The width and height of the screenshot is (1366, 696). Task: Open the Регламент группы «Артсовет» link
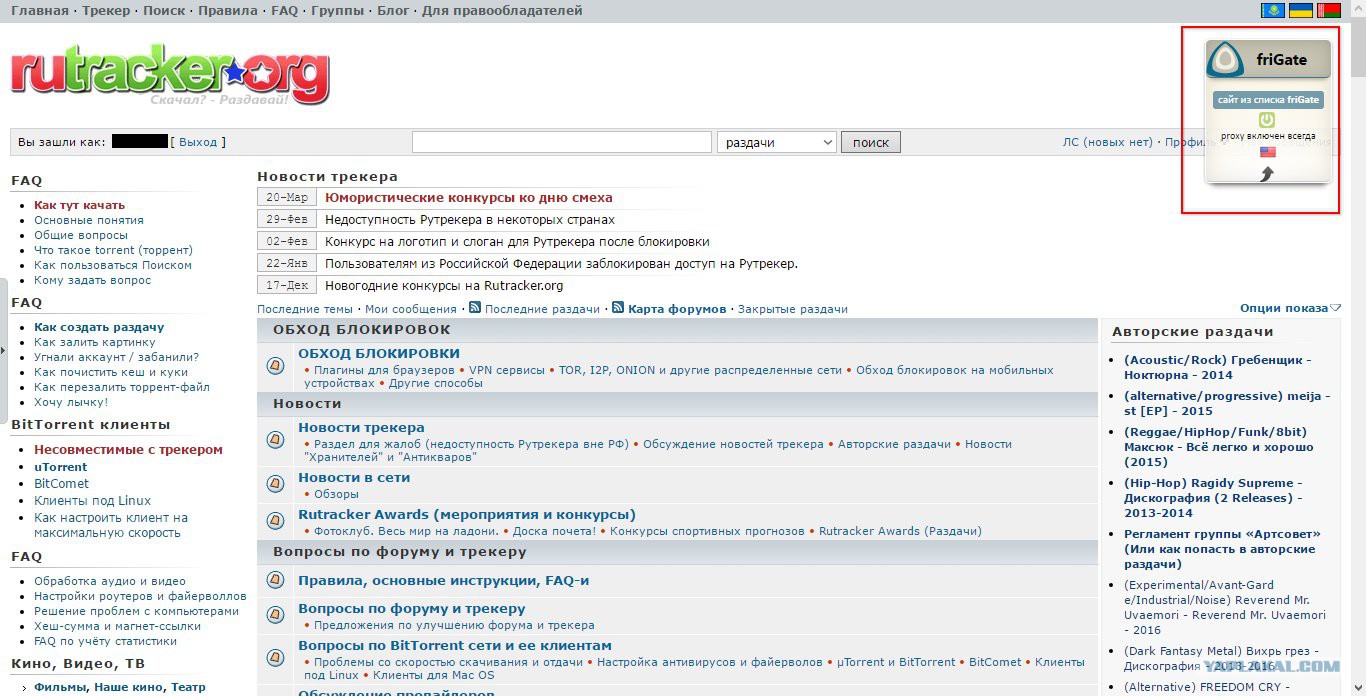tap(1222, 549)
